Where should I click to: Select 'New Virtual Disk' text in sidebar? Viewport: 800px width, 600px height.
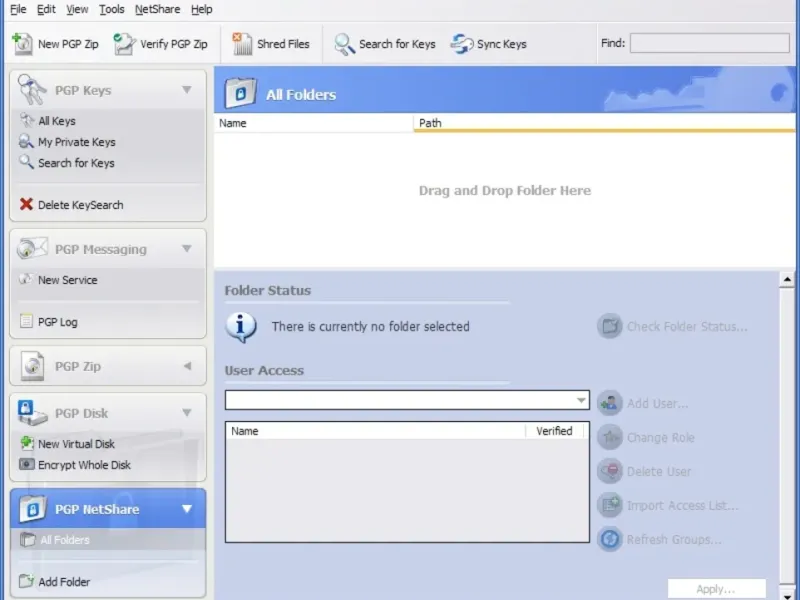tap(76, 444)
